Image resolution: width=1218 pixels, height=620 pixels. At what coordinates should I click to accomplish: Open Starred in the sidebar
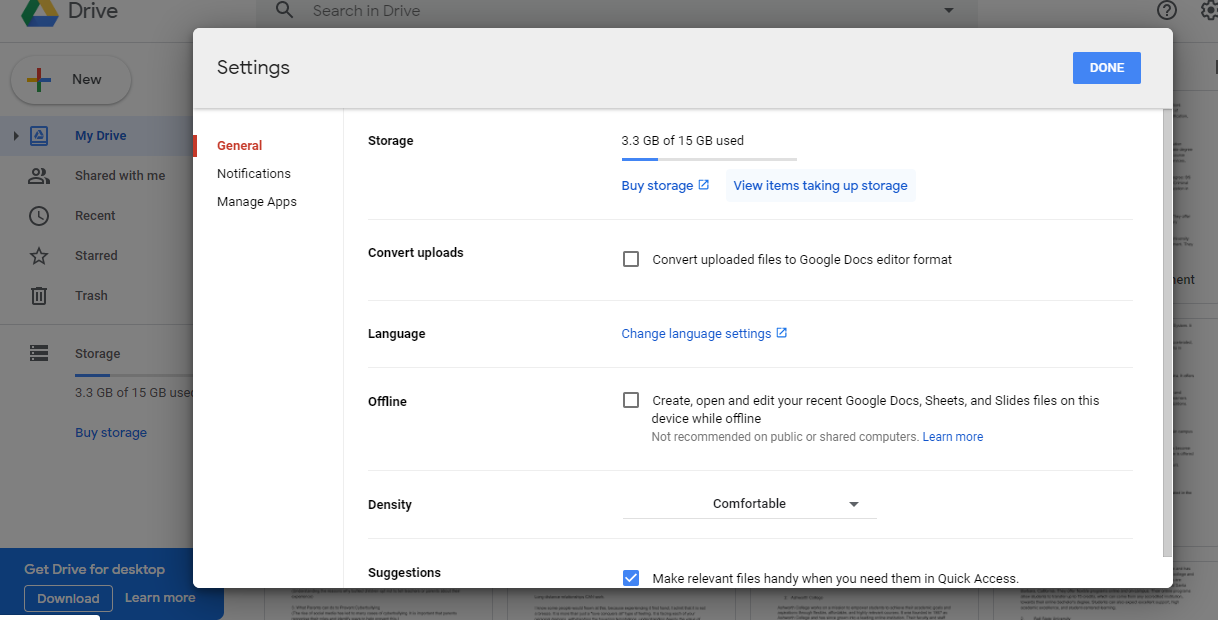tap(96, 255)
